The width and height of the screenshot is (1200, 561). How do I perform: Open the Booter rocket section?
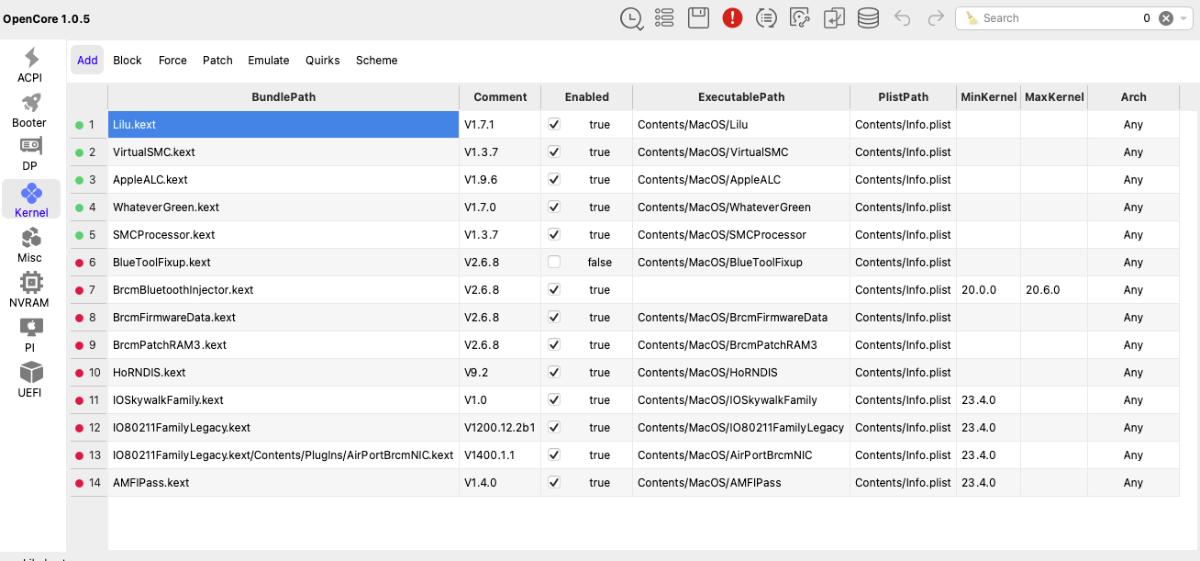[30, 110]
